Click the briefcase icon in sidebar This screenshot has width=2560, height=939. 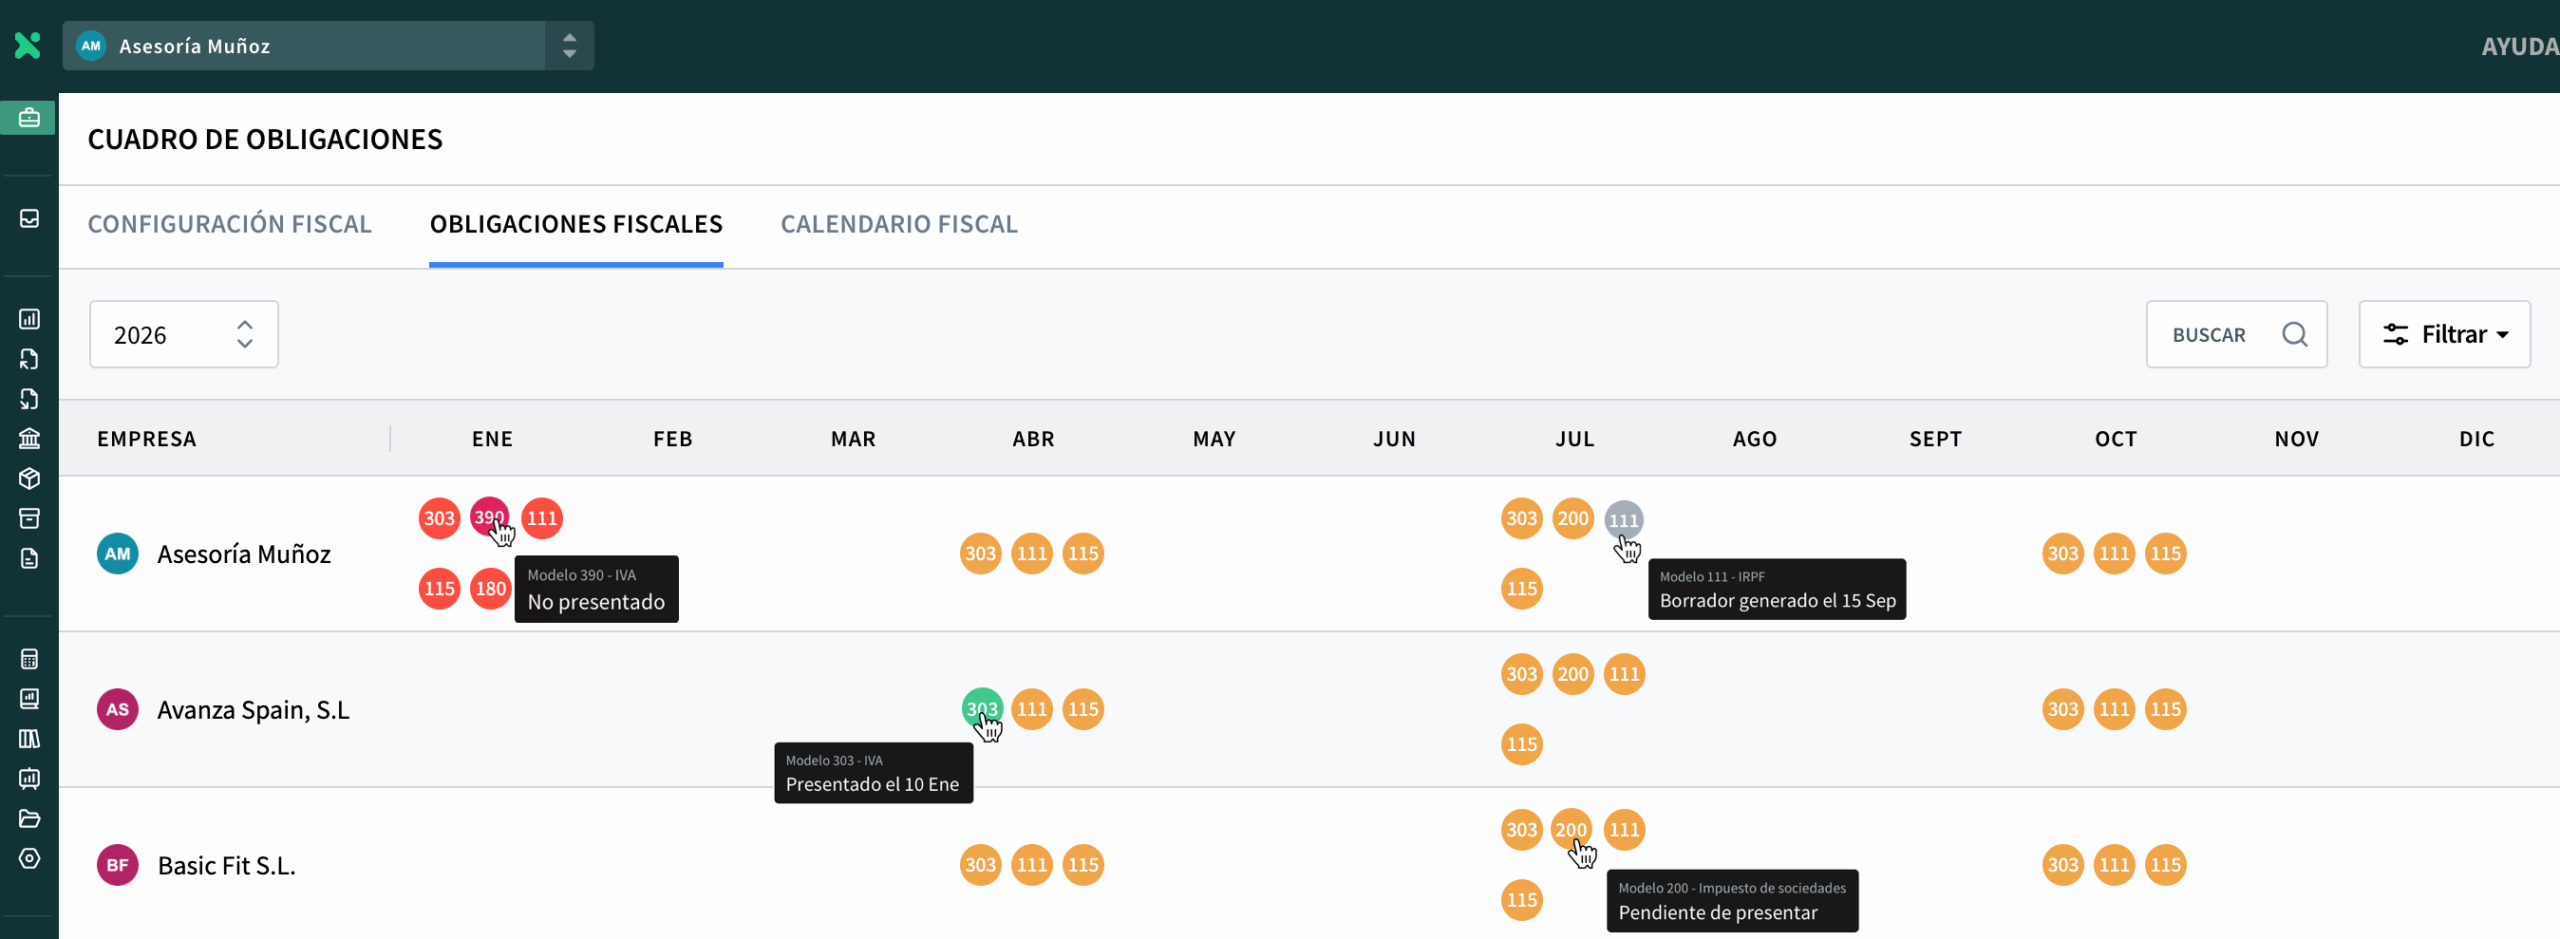tap(29, 118)
